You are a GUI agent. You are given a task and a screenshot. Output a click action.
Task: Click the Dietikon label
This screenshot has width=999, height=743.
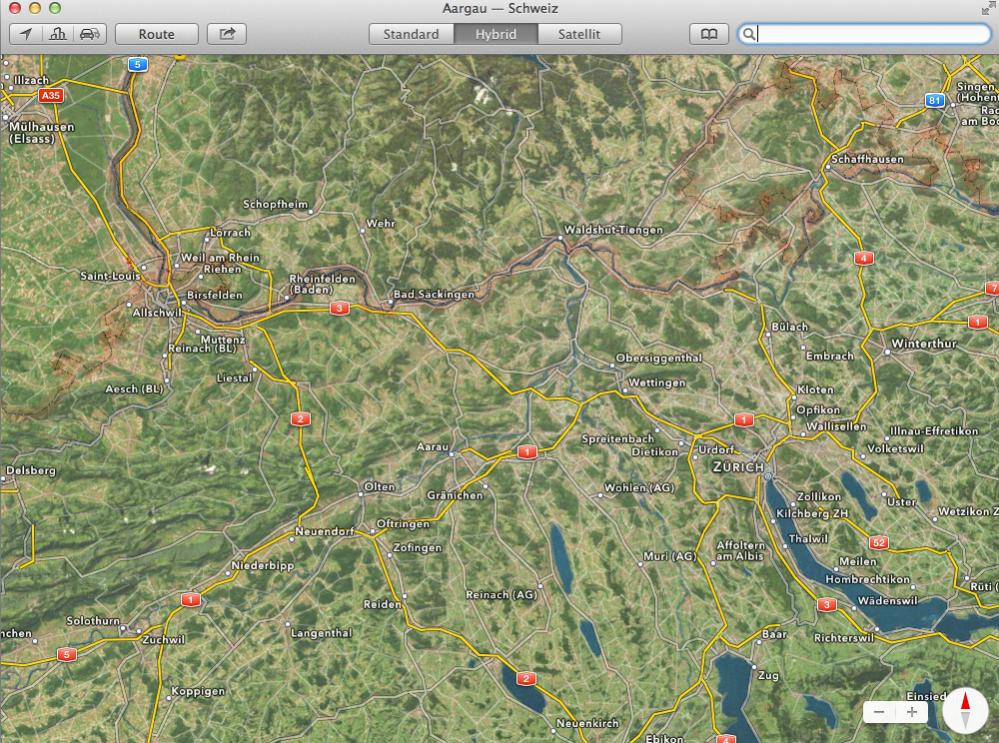(x=655, y=452)
